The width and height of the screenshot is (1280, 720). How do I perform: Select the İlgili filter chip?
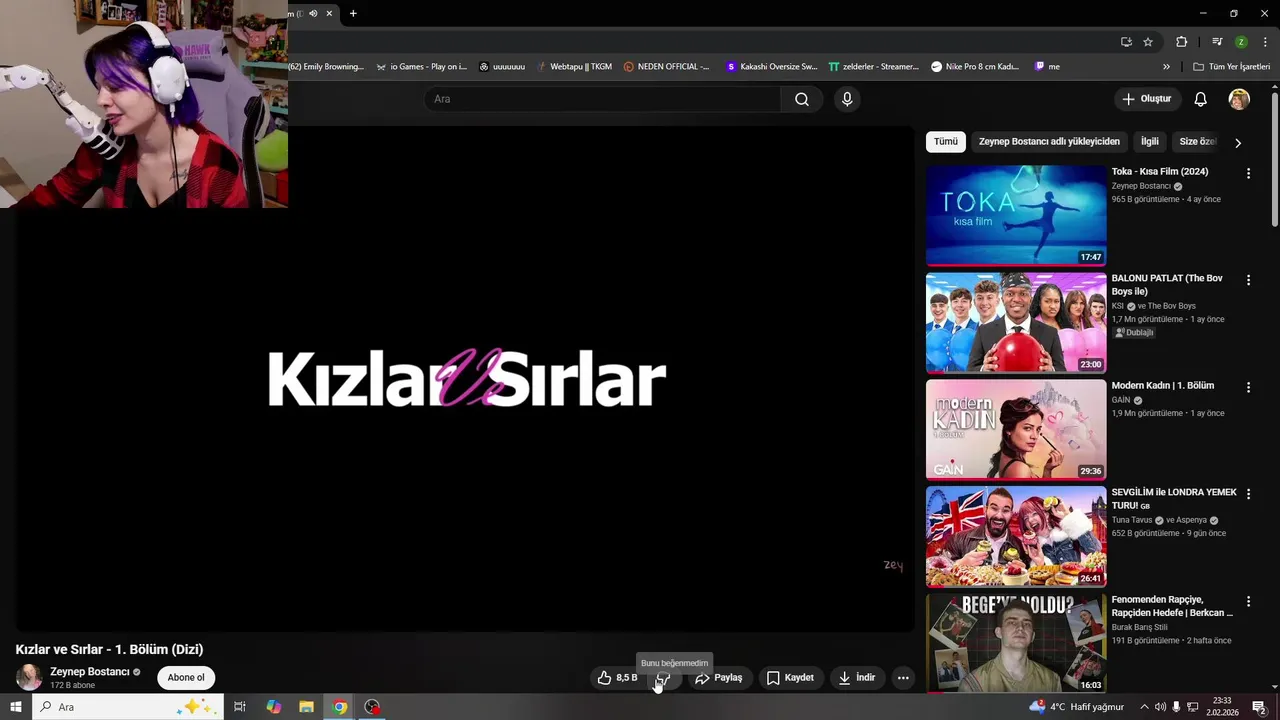click(1150, 142)
